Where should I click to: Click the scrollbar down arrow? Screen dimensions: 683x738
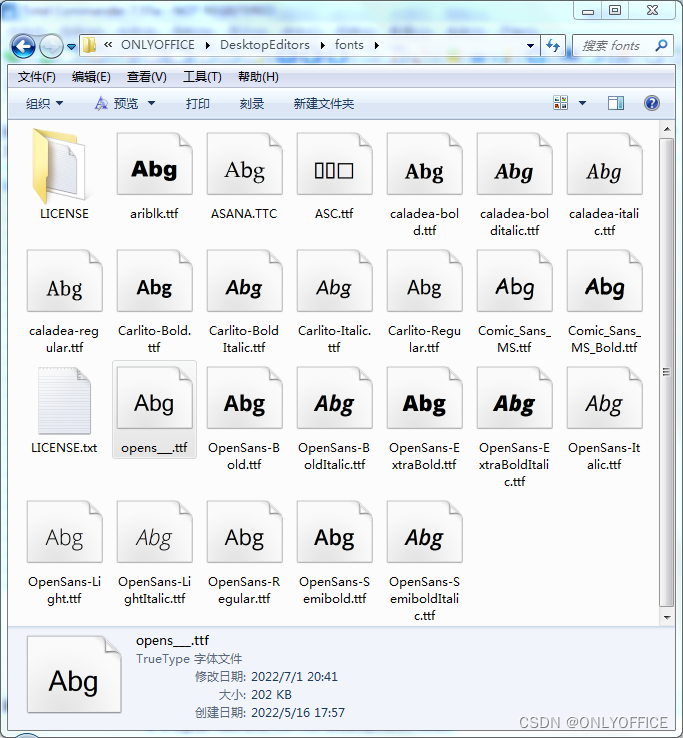(667, 617)
